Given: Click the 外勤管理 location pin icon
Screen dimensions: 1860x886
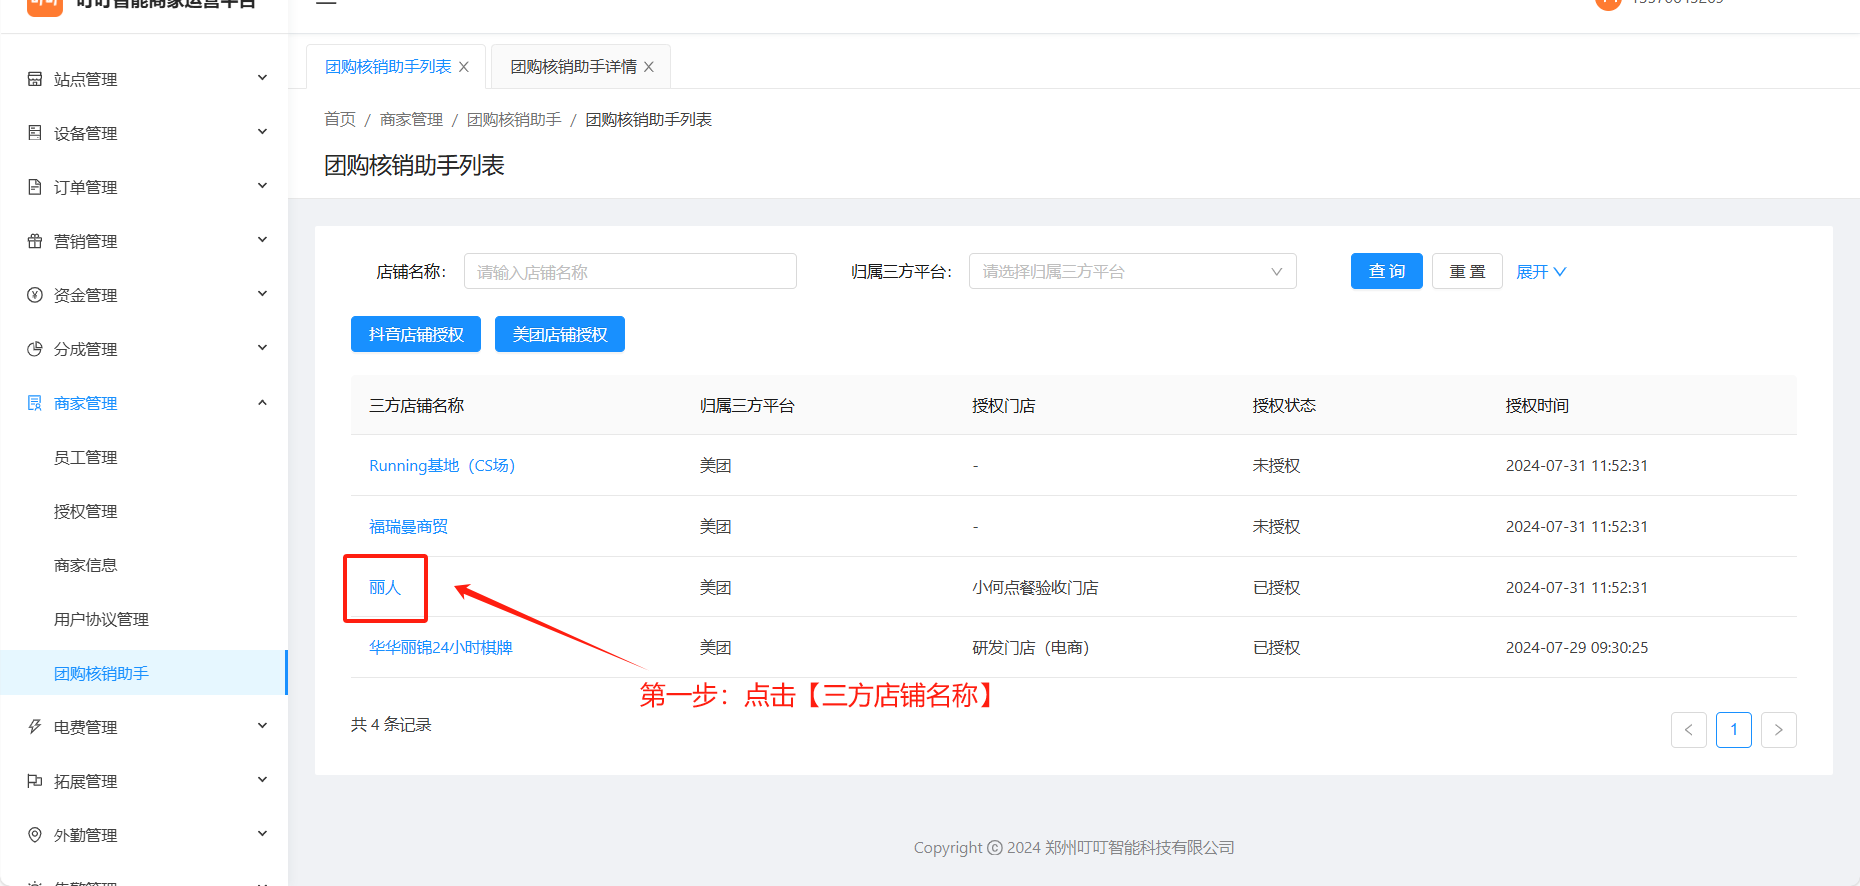Looking at the screenshot, I should (x=35, y=835).
